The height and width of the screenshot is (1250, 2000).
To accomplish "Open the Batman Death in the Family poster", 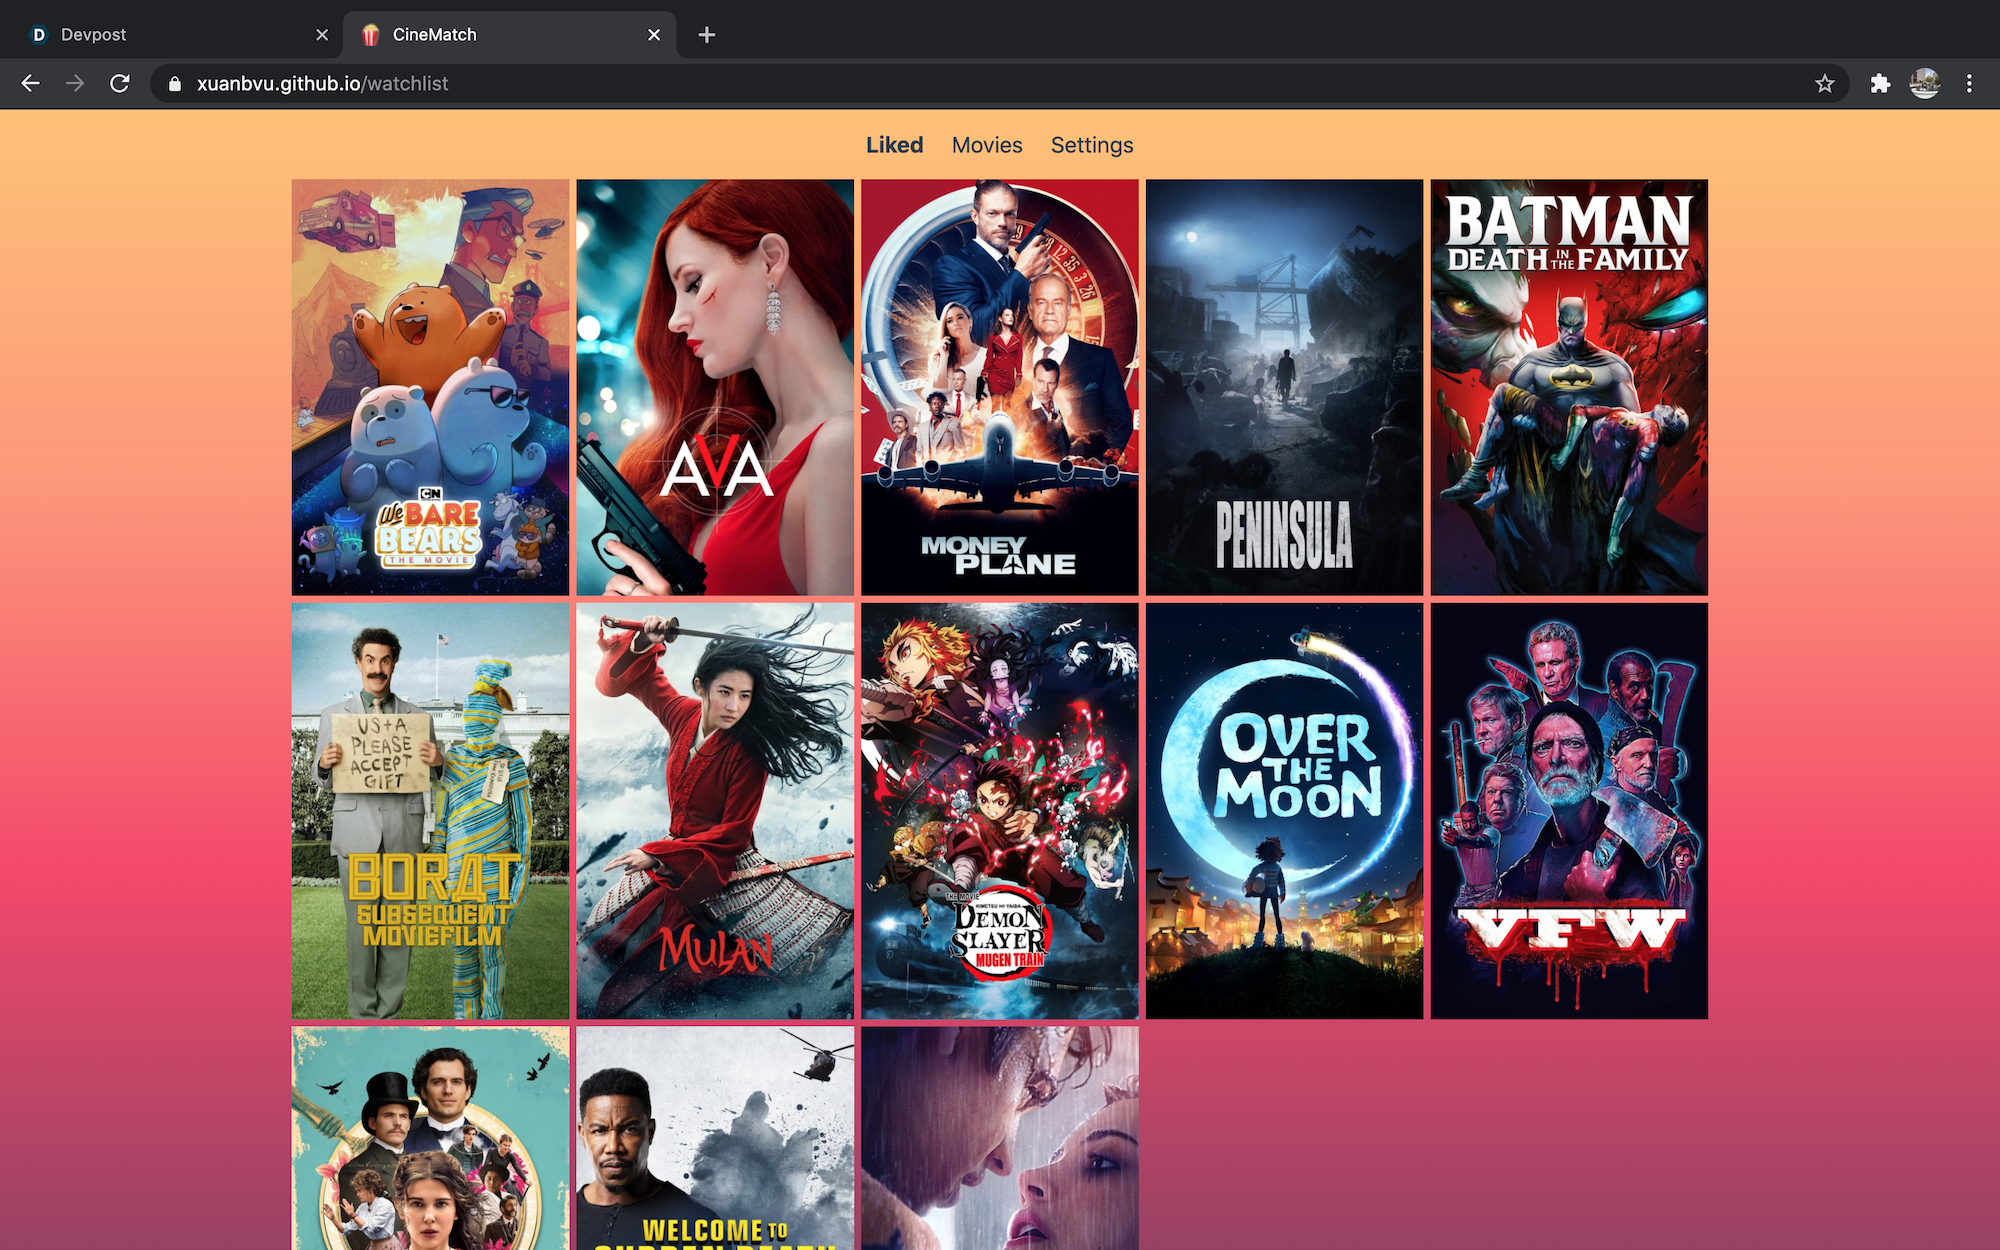I will coord(1568,387).
